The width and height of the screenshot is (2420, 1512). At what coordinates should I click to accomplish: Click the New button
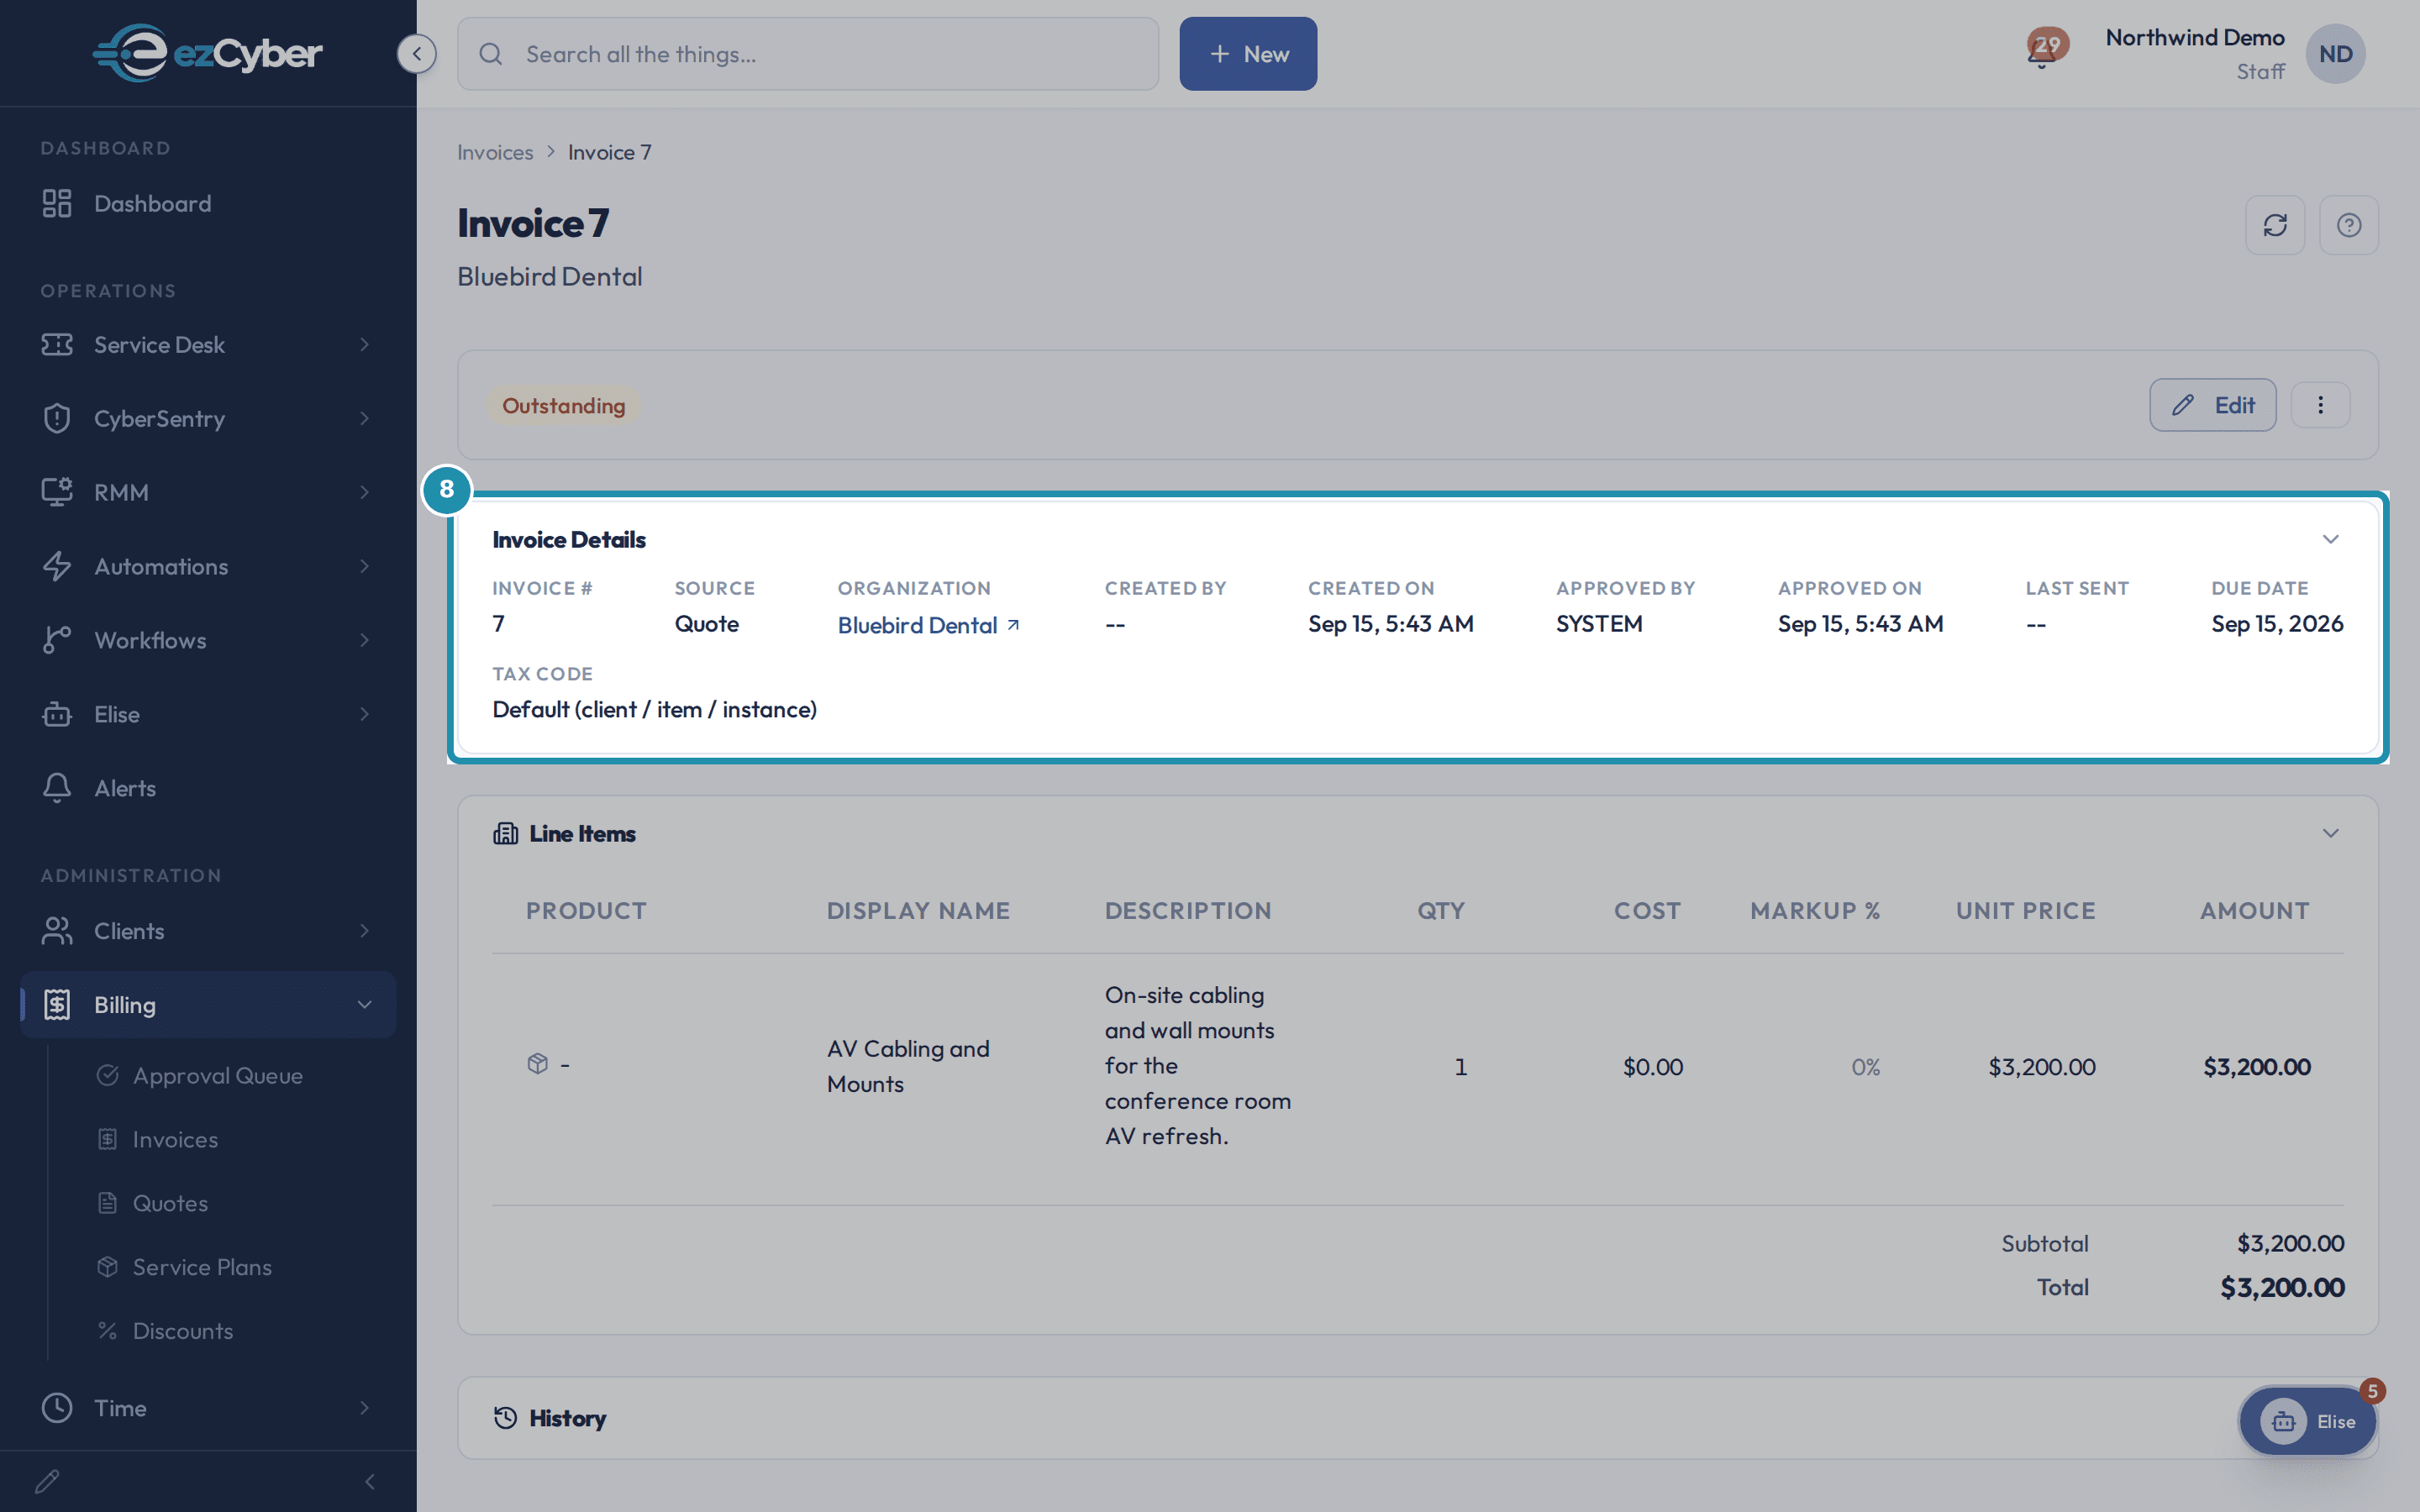pos(1248,54)
